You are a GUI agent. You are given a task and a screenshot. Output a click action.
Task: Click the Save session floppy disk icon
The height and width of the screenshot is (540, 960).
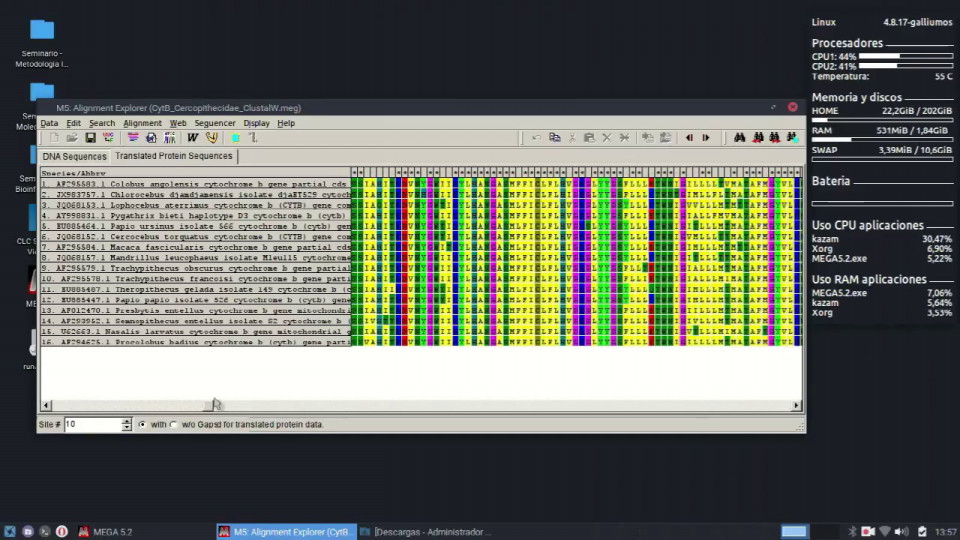[x=90, y=138]
